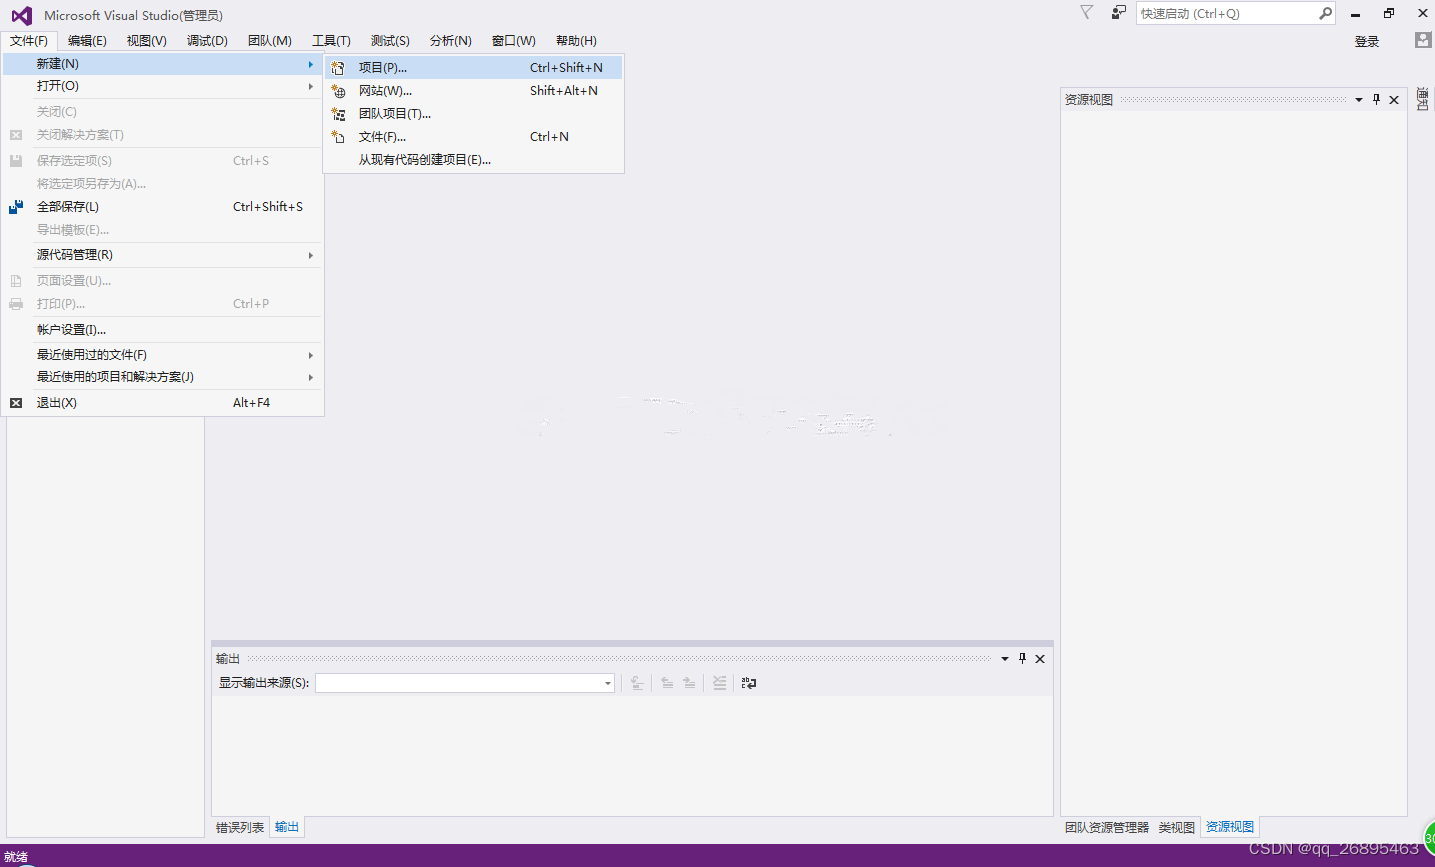
Task: Open the 窗口(W) menu
Action: click(514, 41)
